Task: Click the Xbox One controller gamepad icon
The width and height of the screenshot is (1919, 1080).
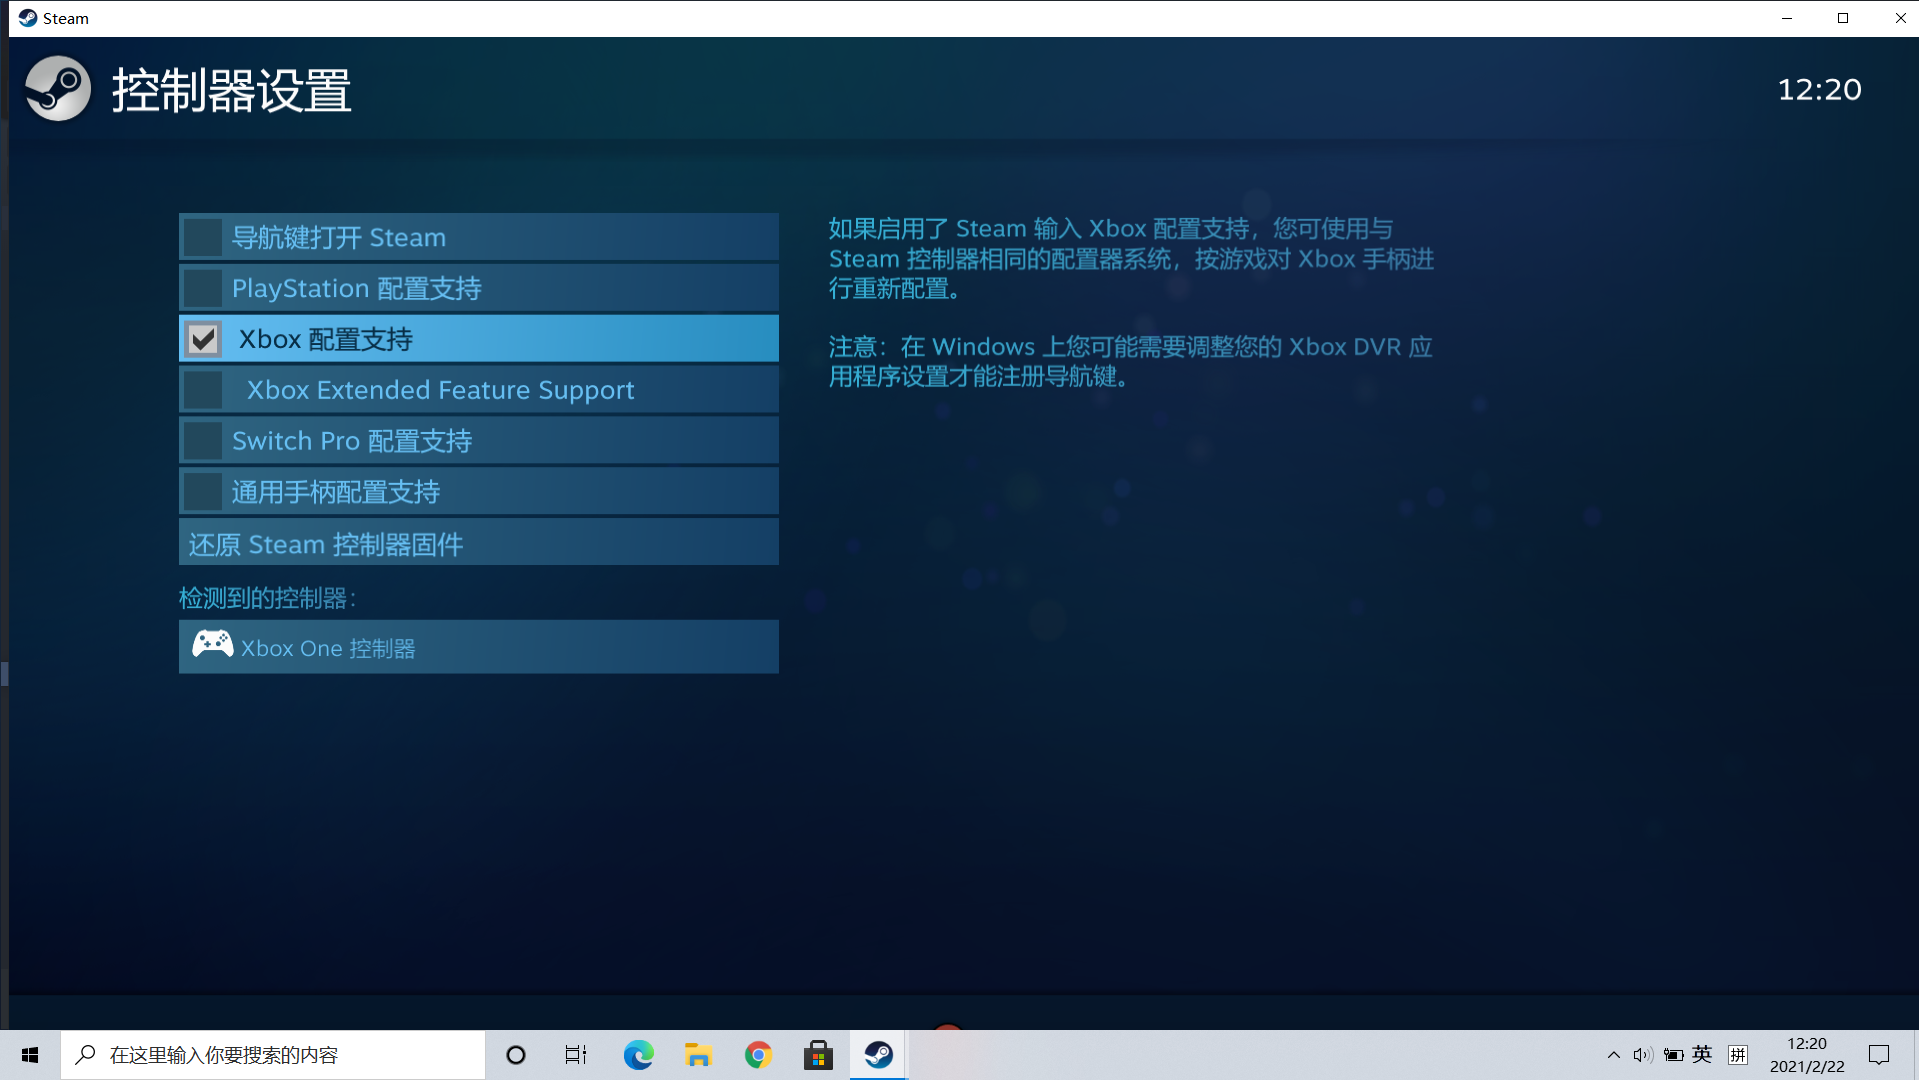Action: tap(212, 645)
